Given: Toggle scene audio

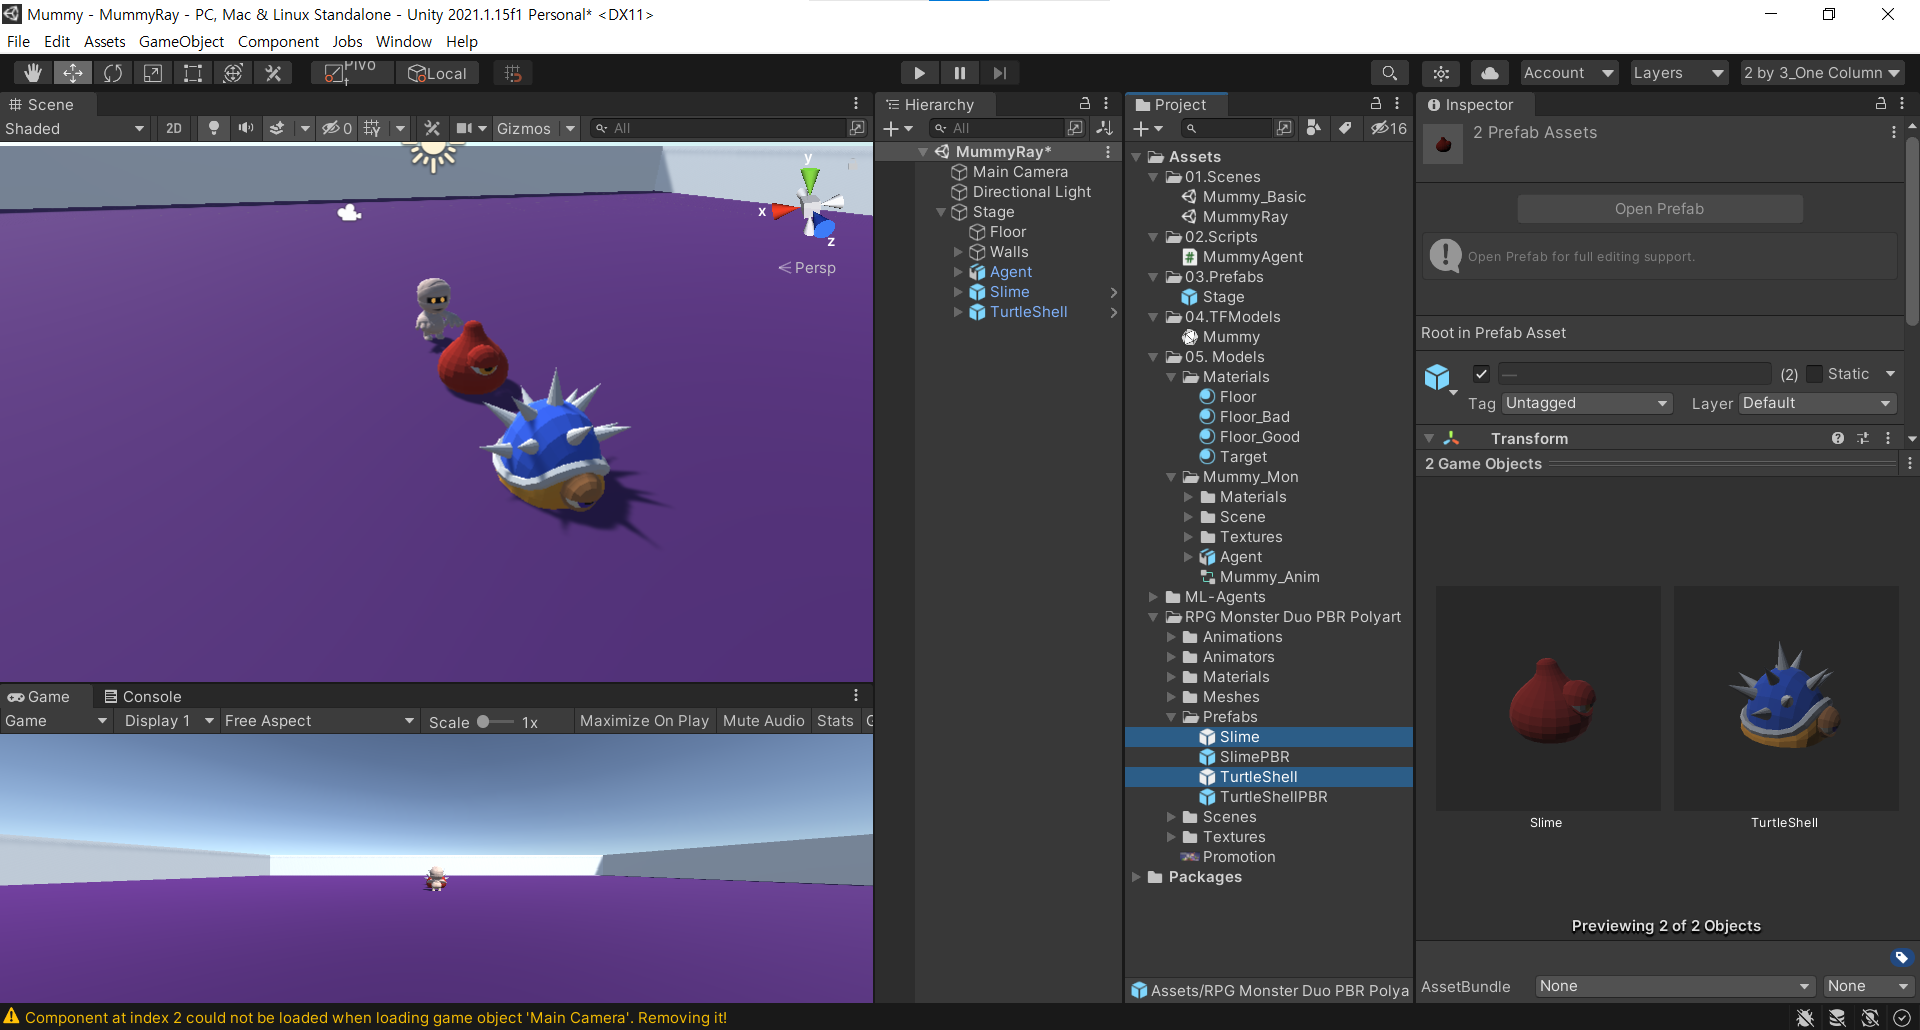Looking at the screenshot, I should [x=245, y=128].
